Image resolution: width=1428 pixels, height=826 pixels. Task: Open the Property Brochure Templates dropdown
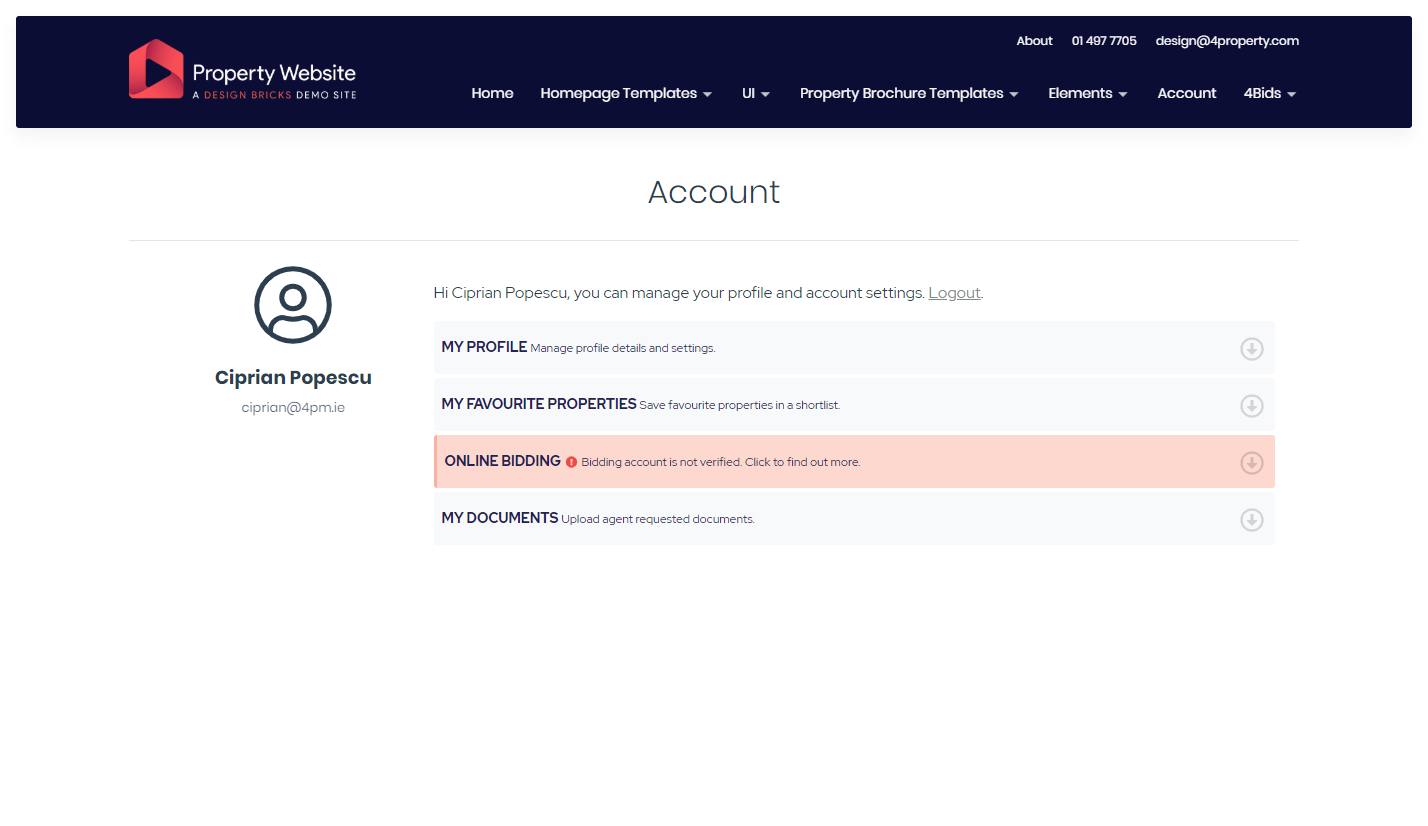(909, 93)
